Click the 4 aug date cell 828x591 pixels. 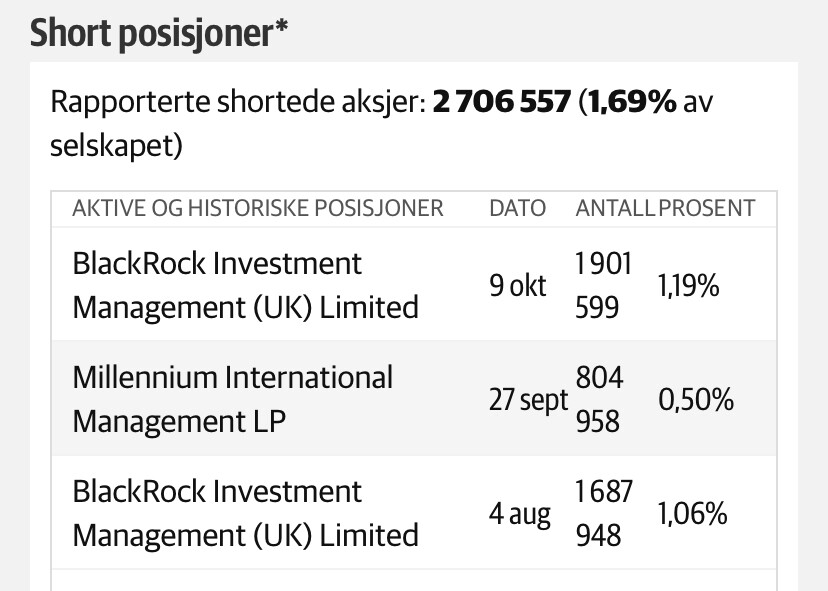(520, 514)
